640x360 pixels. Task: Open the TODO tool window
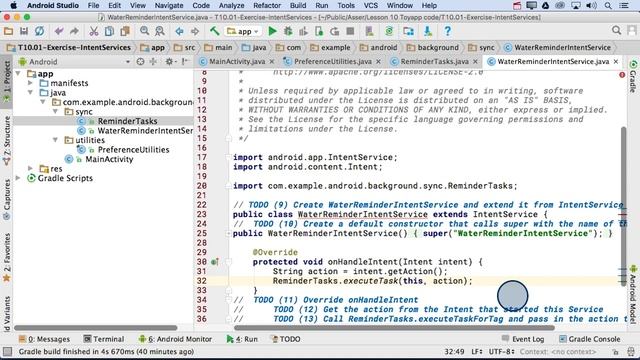coord(286,339)
